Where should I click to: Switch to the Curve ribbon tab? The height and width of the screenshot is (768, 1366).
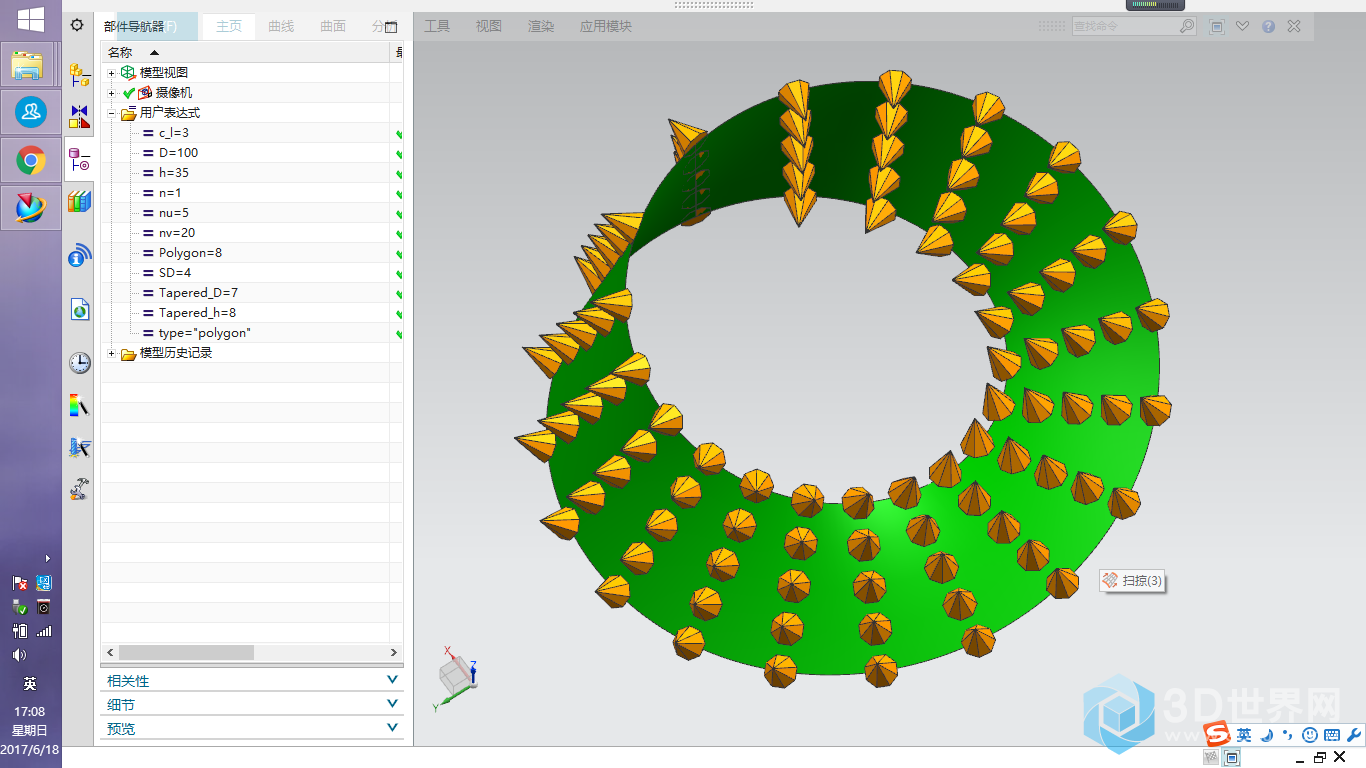coord(281,26)
